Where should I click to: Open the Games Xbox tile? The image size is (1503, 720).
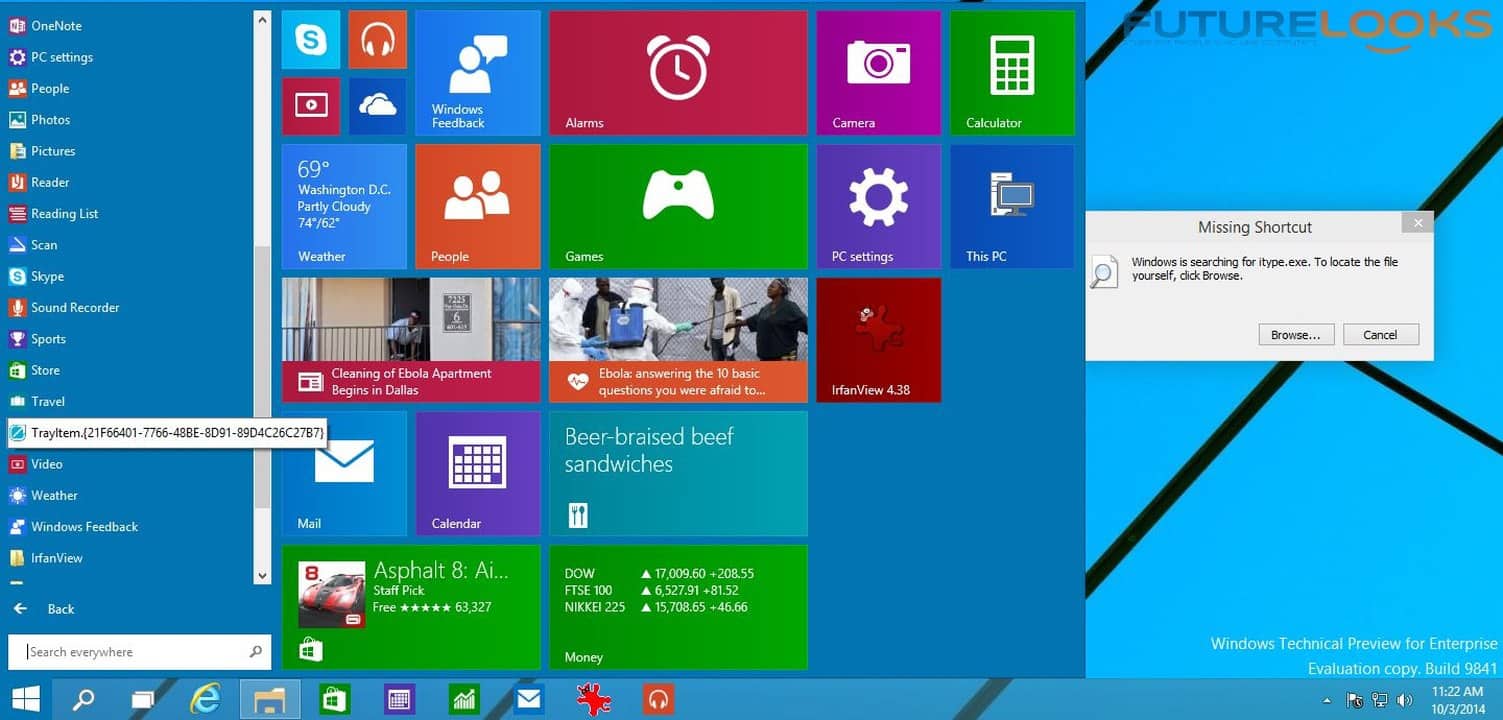click(x=678, y=206)
